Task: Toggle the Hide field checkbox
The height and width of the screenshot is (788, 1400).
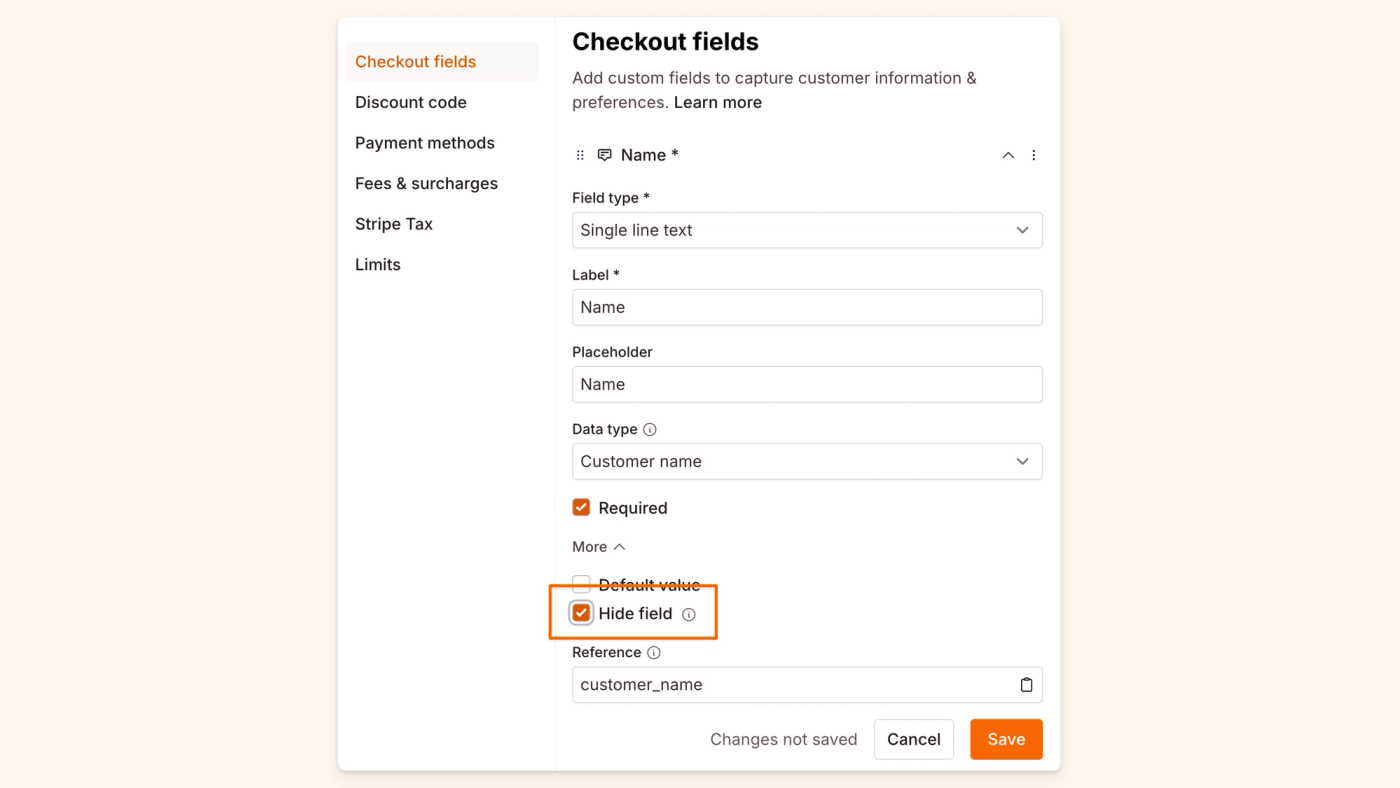Action: point(581,613)
